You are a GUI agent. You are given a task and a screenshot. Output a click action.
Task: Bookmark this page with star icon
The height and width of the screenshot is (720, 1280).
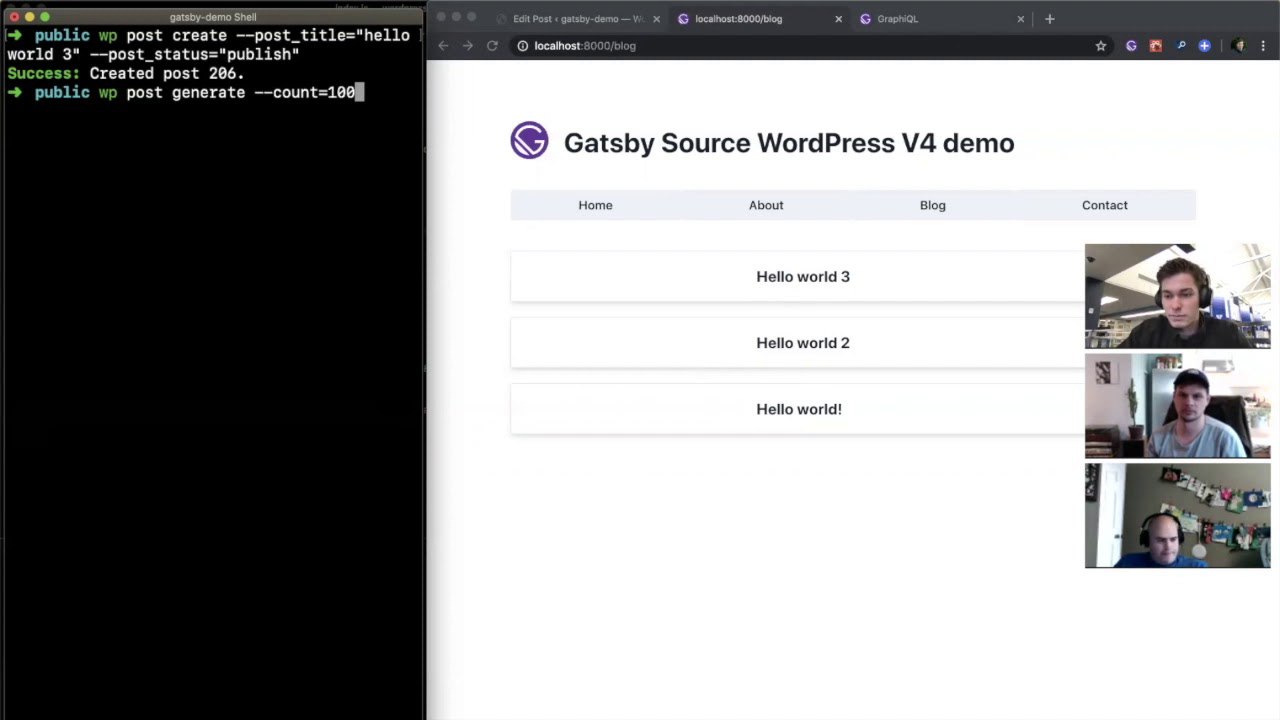click(x=1101, y=46)
